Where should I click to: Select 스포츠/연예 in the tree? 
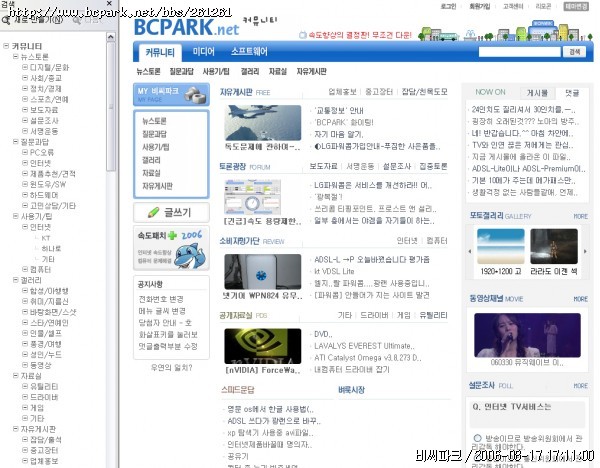point(49,99)
